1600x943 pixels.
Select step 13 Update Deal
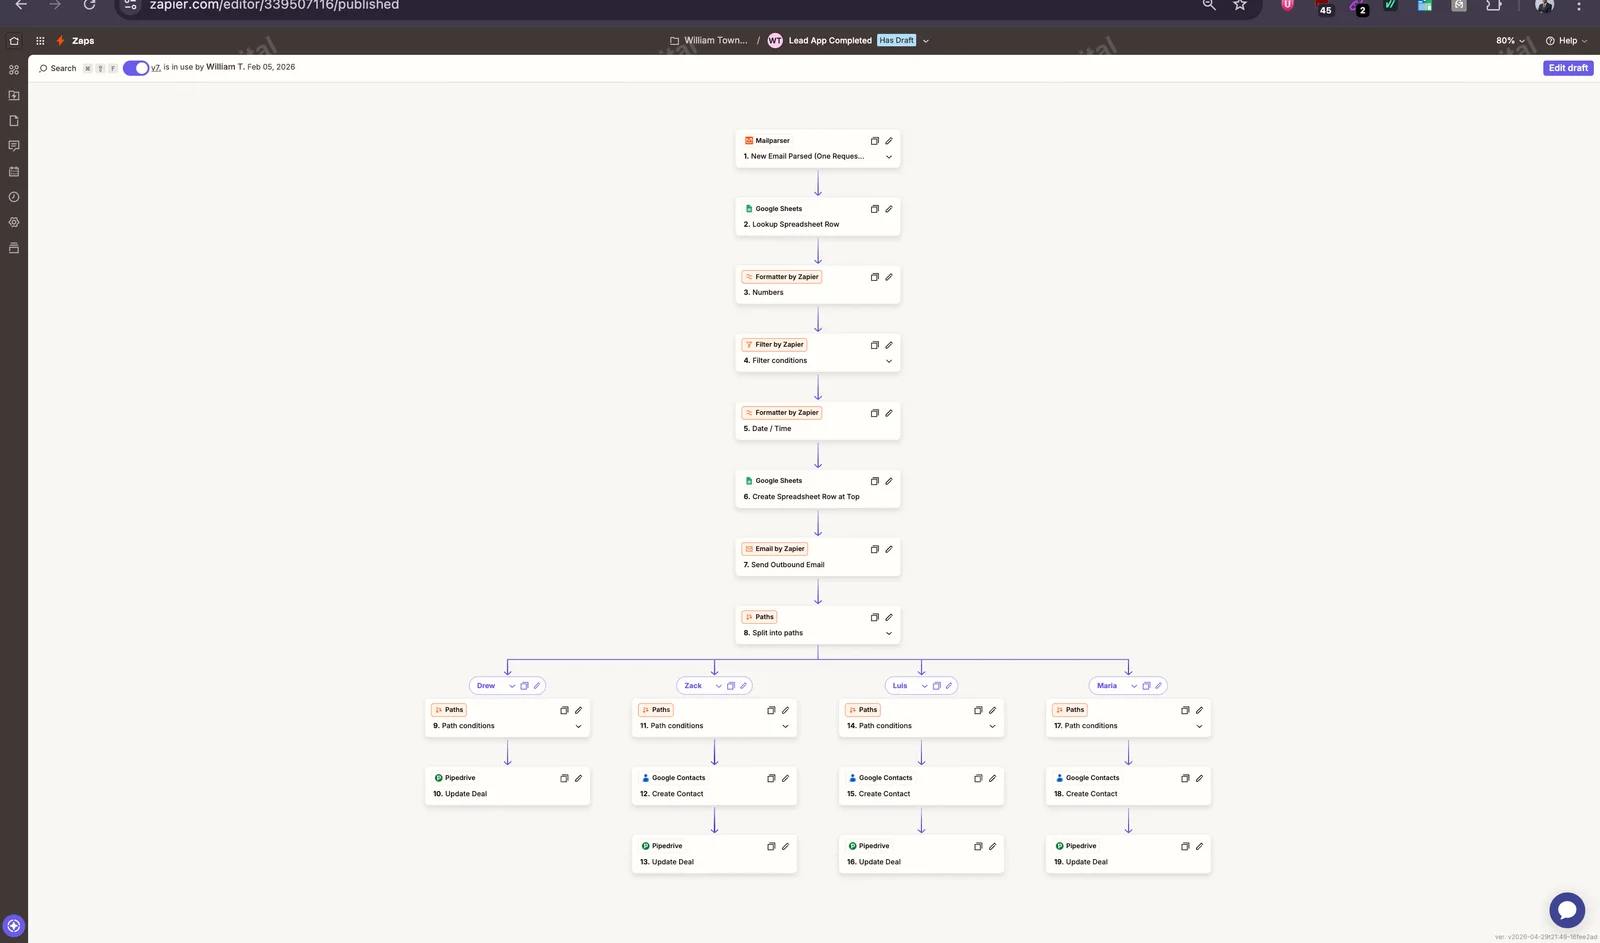pyautogui.click(x=714, y=854)
